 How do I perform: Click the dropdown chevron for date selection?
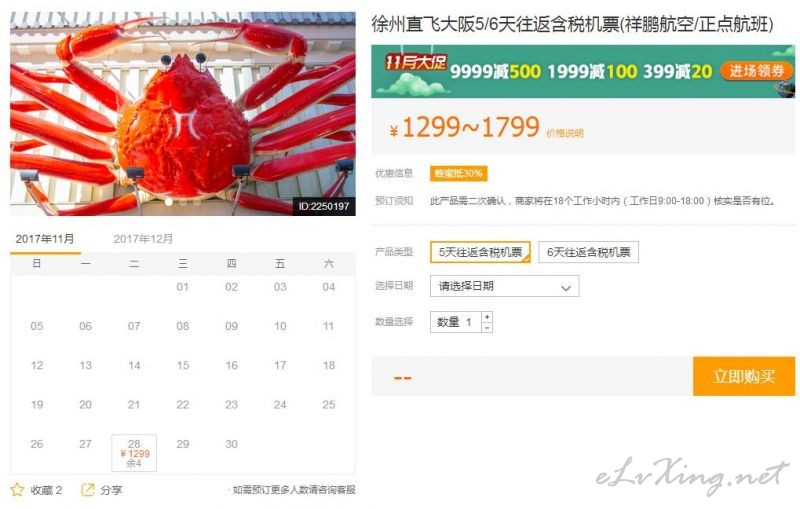(565, 288)
